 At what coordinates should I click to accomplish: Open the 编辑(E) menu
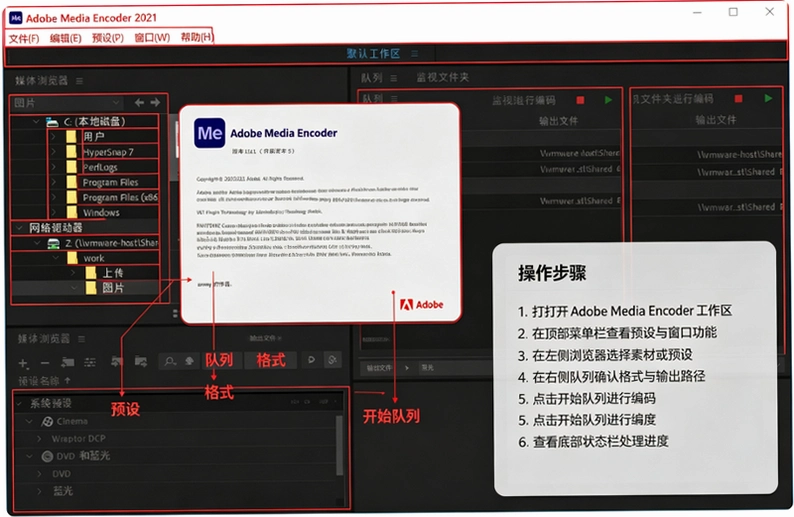click(x=65, y=38)
